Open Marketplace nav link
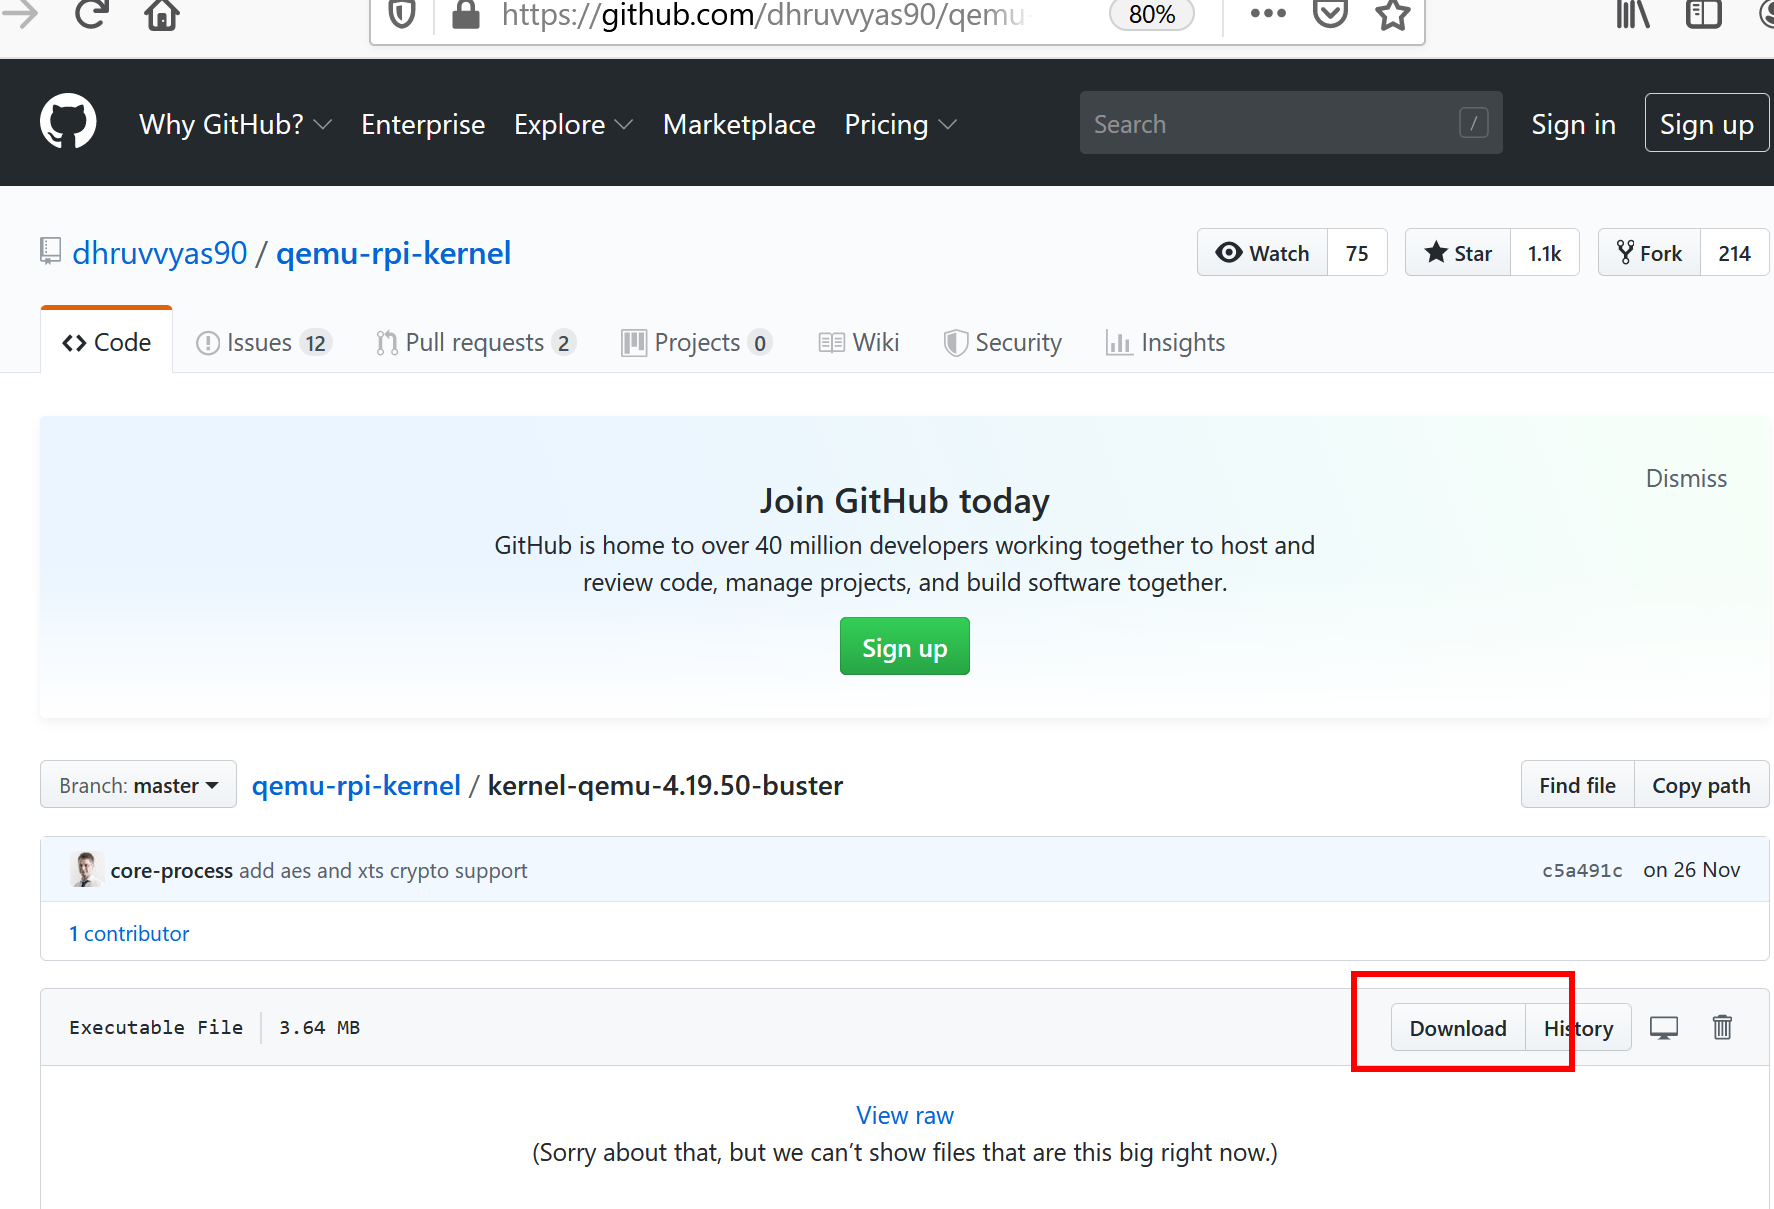This screenshot has height=1209, width=1774. 739,124
